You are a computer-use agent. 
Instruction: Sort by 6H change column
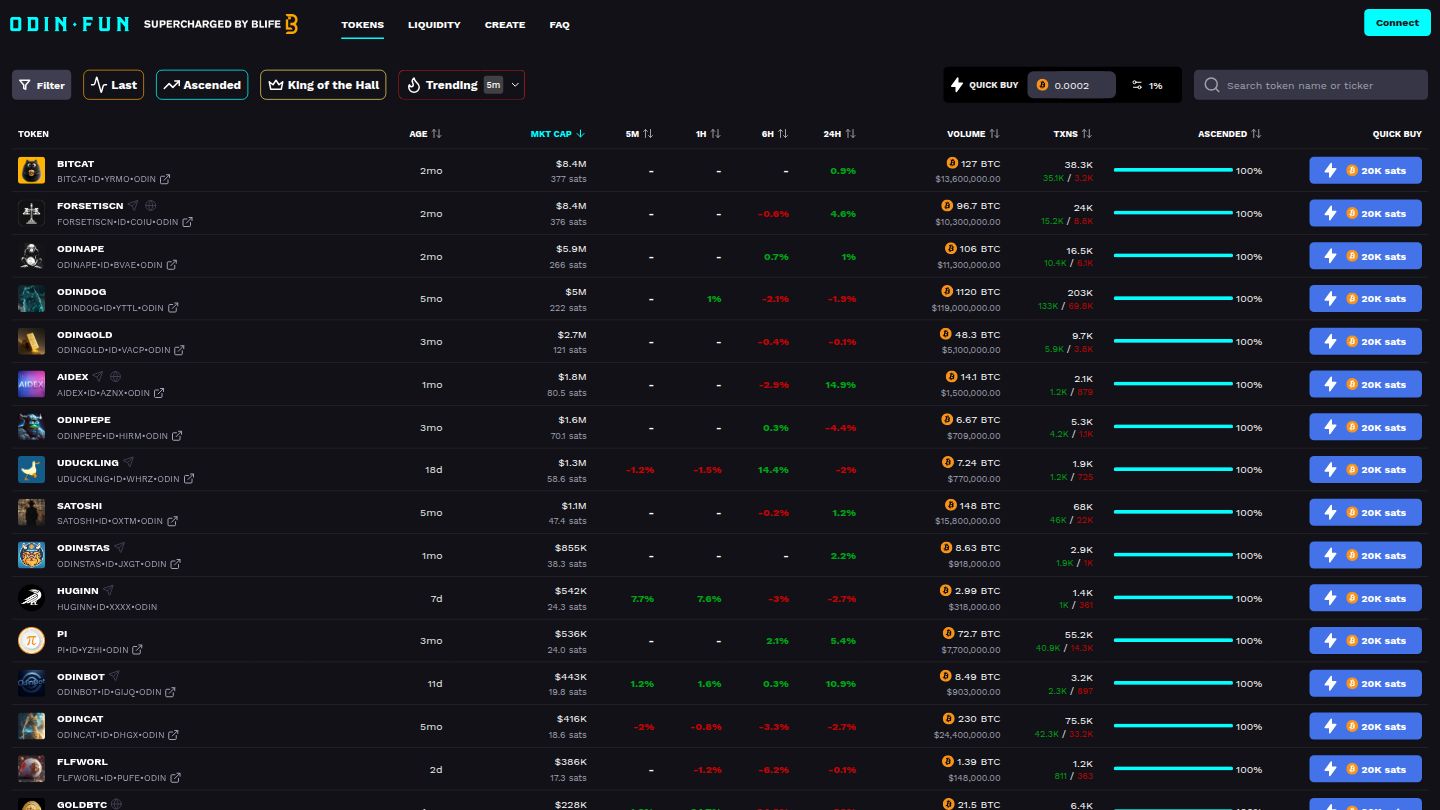tap(774, 134)
